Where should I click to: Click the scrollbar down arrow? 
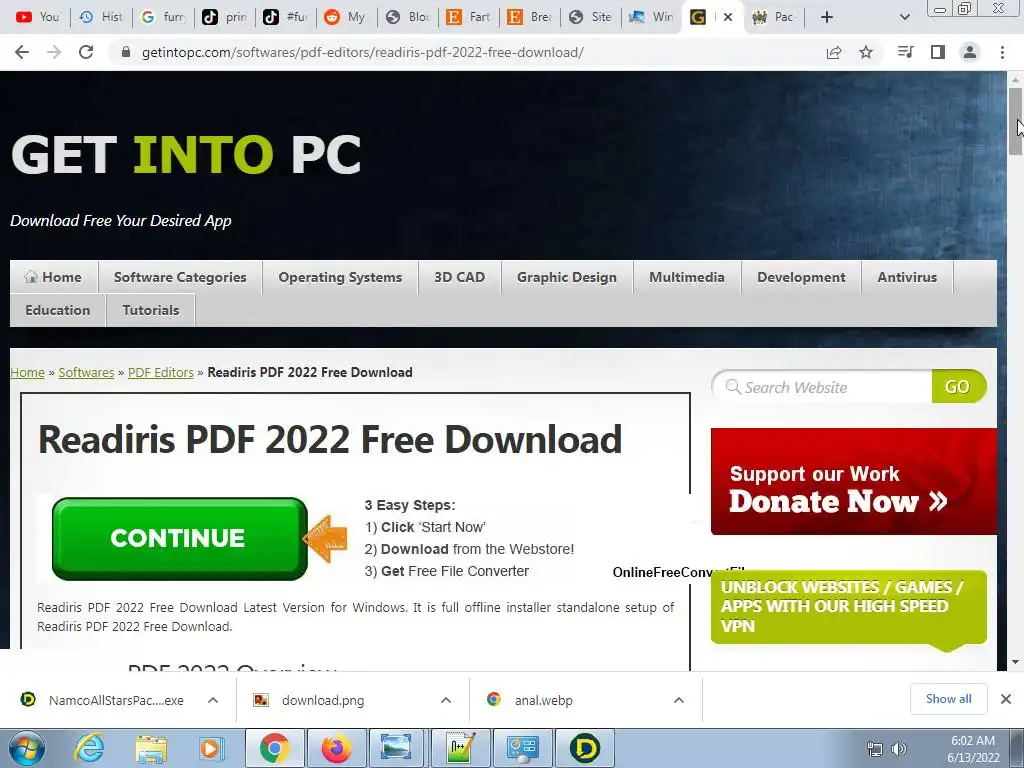tap(1015, 662)
